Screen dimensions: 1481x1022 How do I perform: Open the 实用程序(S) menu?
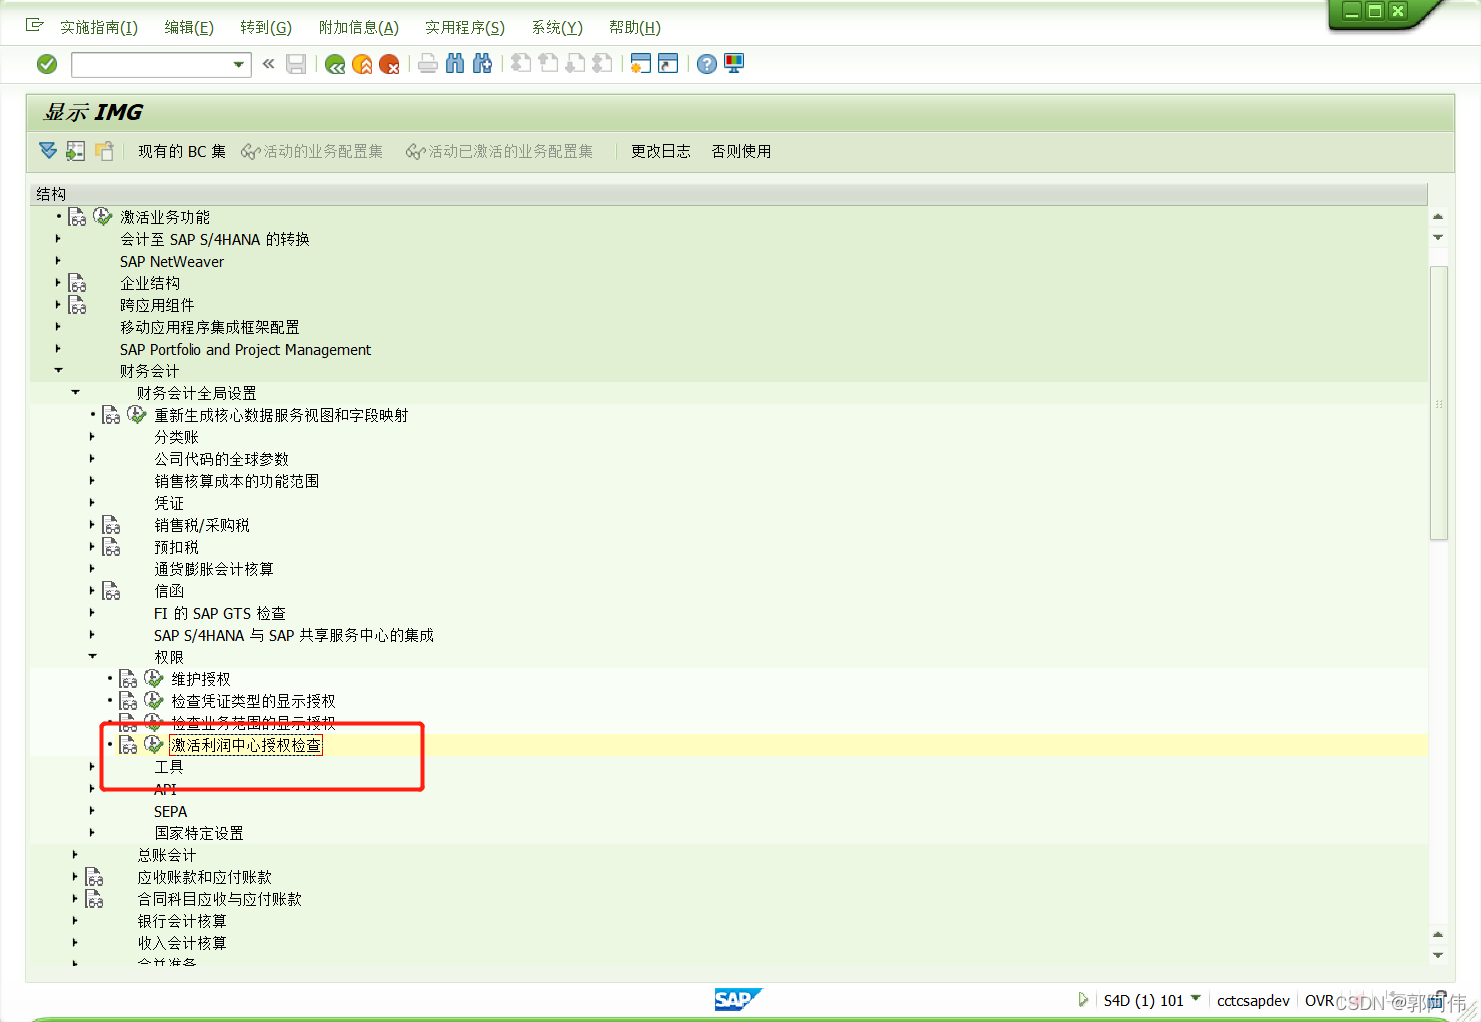coord(465,27)
